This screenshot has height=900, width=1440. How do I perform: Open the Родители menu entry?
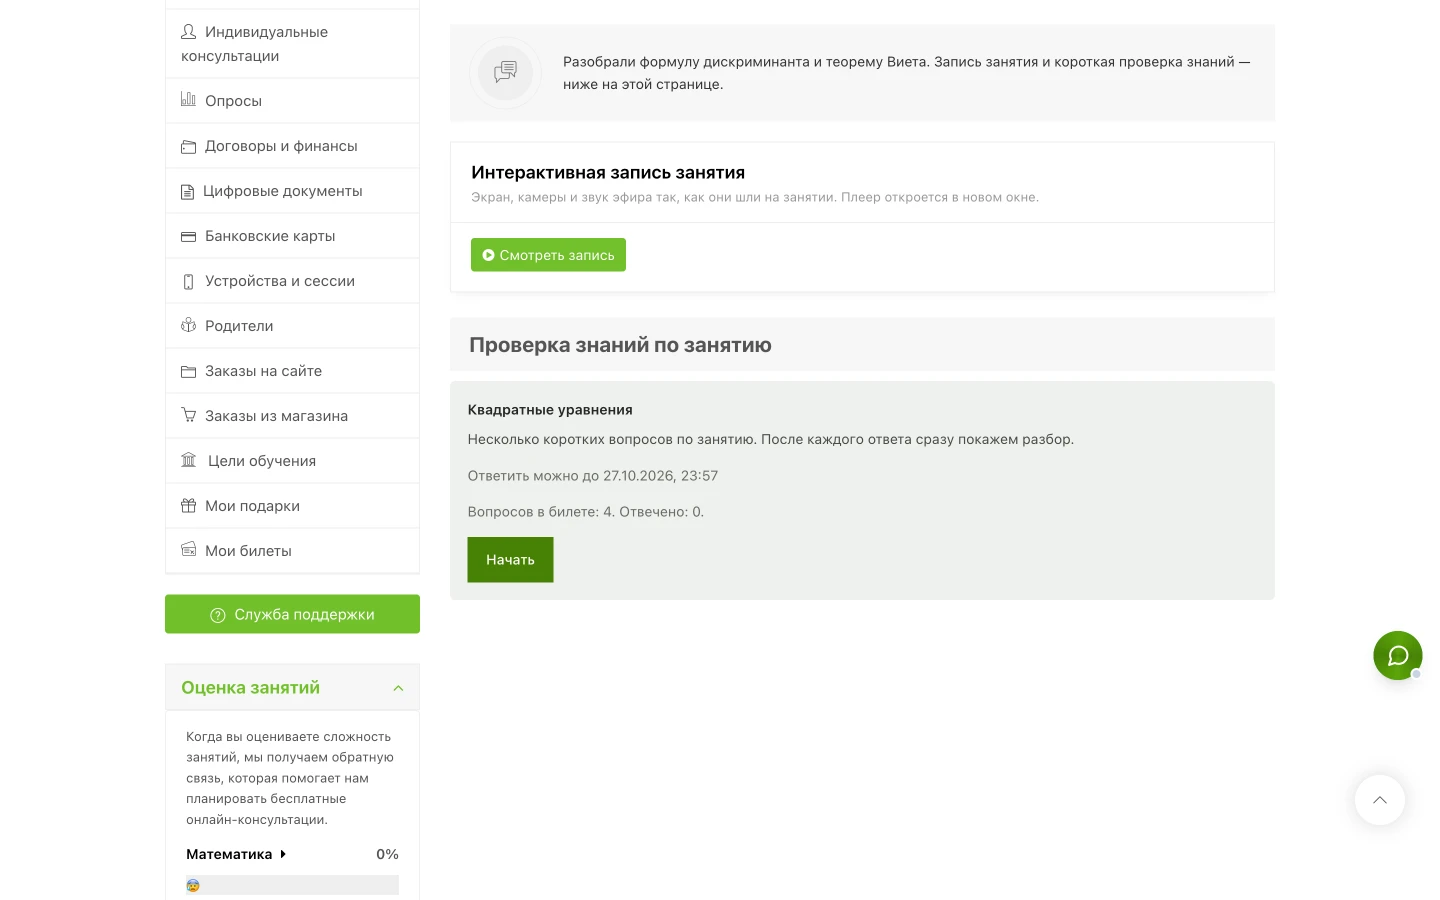[x=292, y=326]
